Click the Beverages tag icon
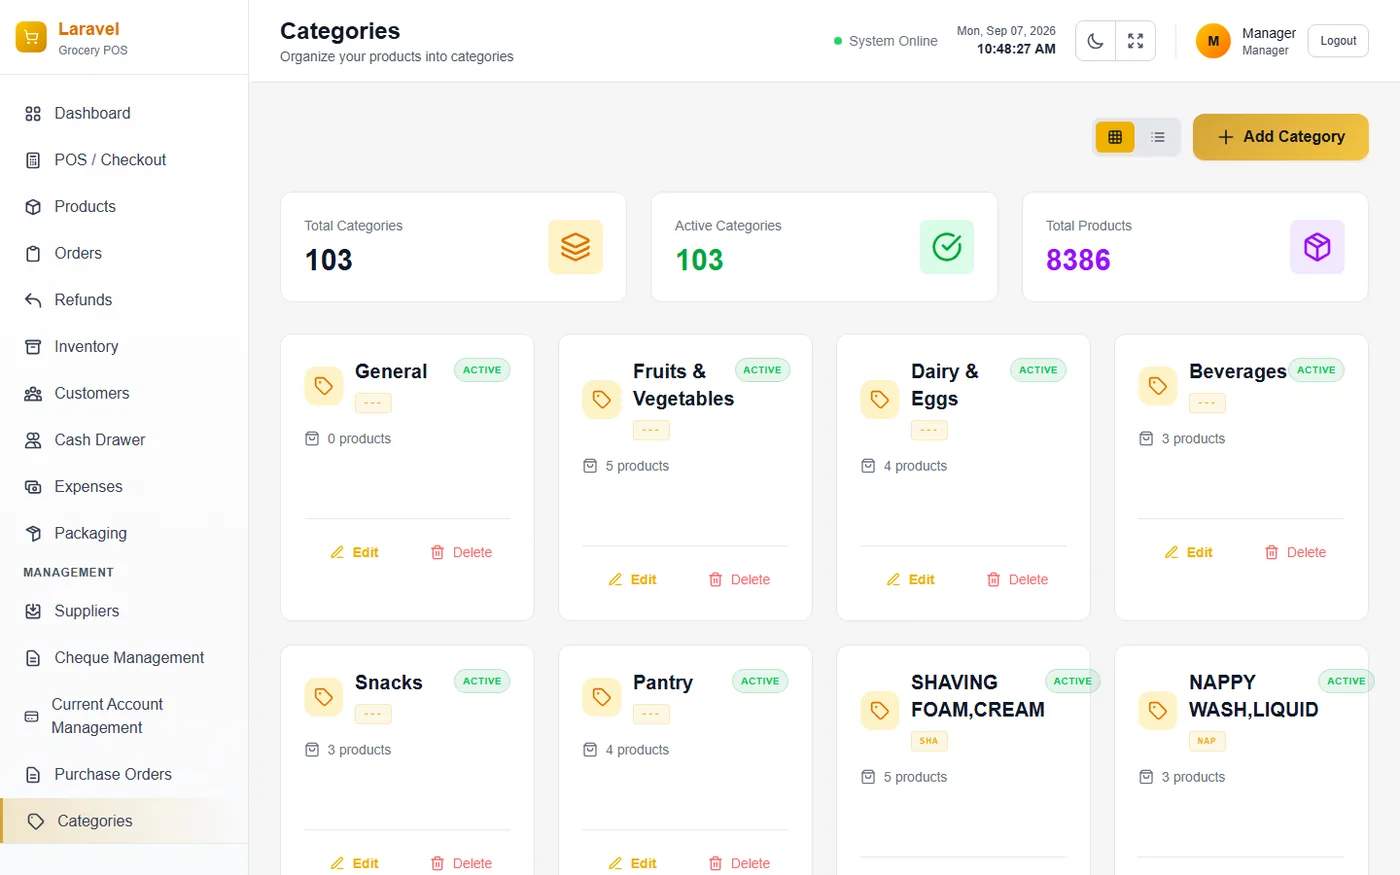 1158,386
